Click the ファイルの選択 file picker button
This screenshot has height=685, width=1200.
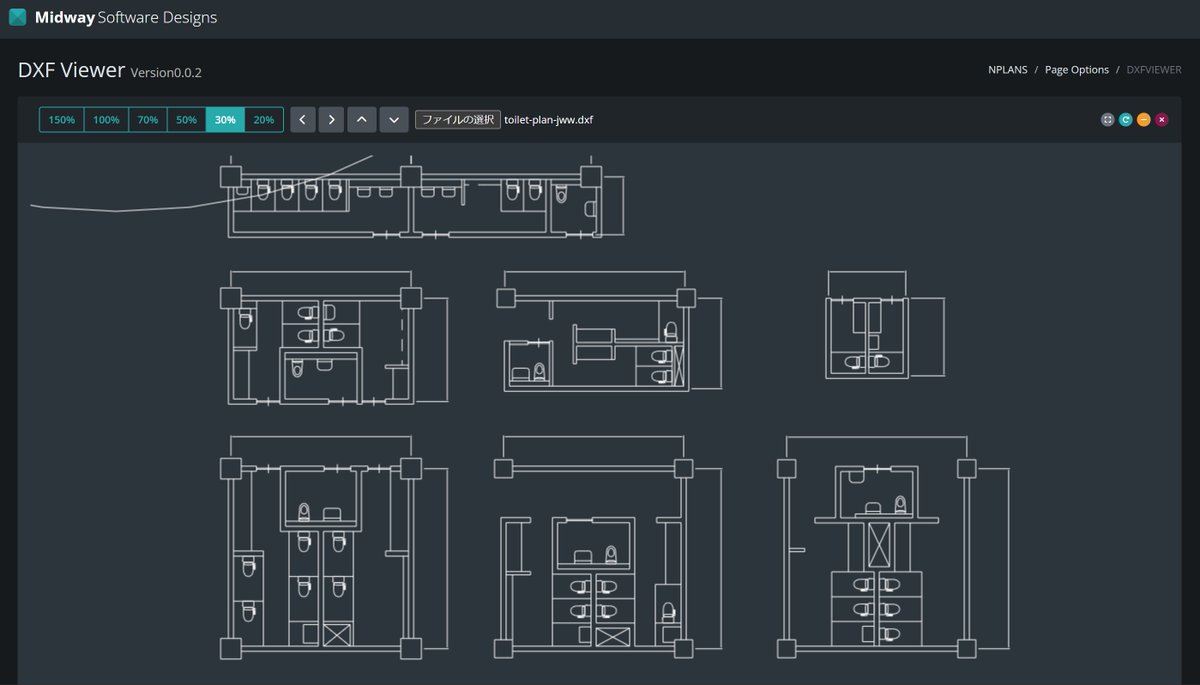click(458, 119)
